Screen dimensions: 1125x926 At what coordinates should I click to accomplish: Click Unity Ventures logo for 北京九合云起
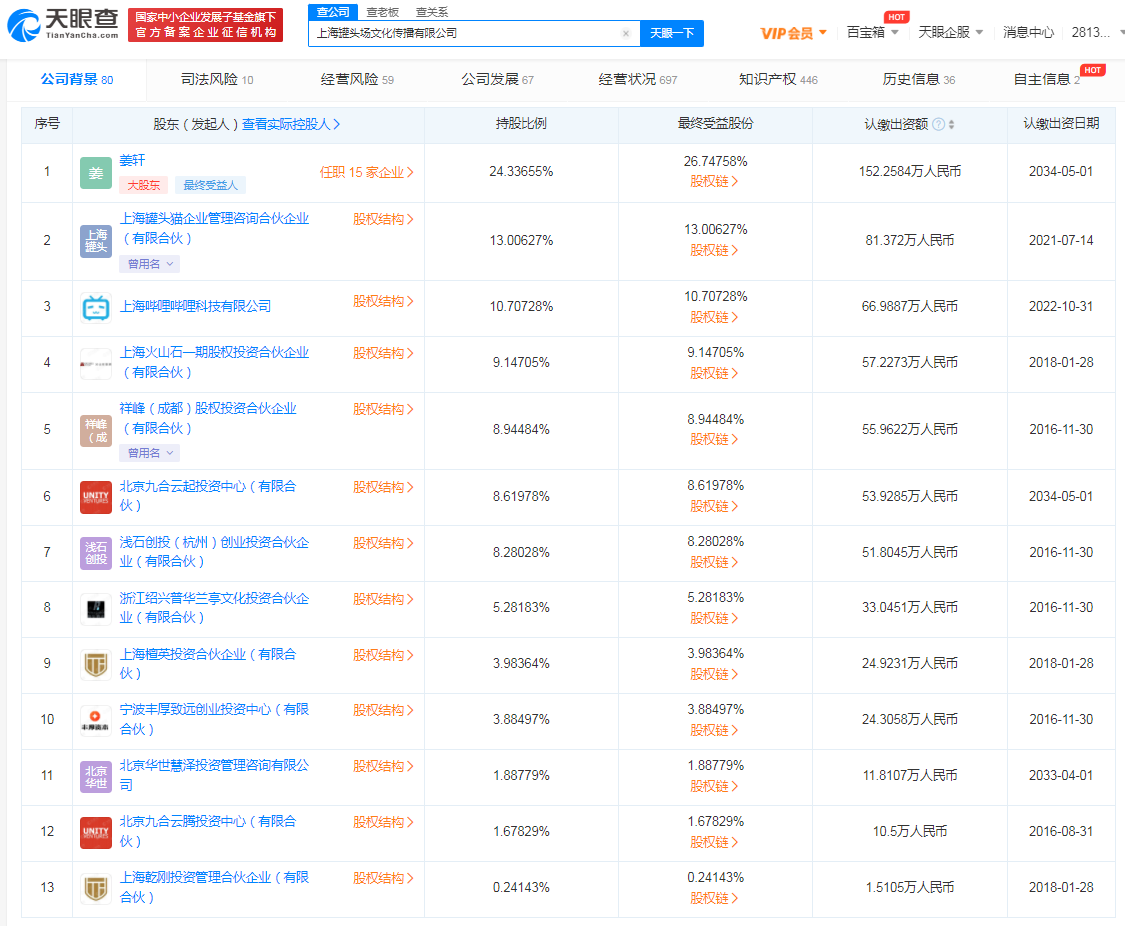point(95,497)
